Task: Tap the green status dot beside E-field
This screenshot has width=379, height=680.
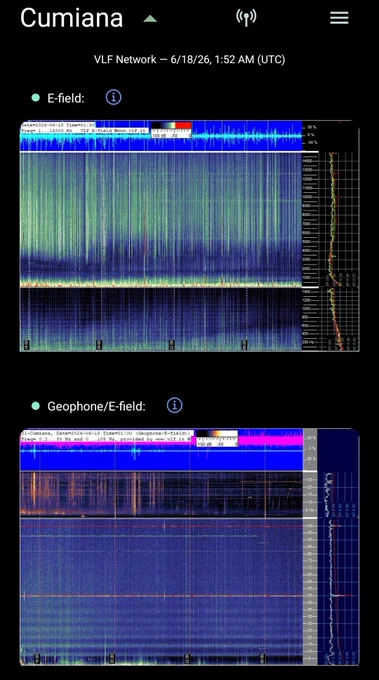Action: pos(36,98)
